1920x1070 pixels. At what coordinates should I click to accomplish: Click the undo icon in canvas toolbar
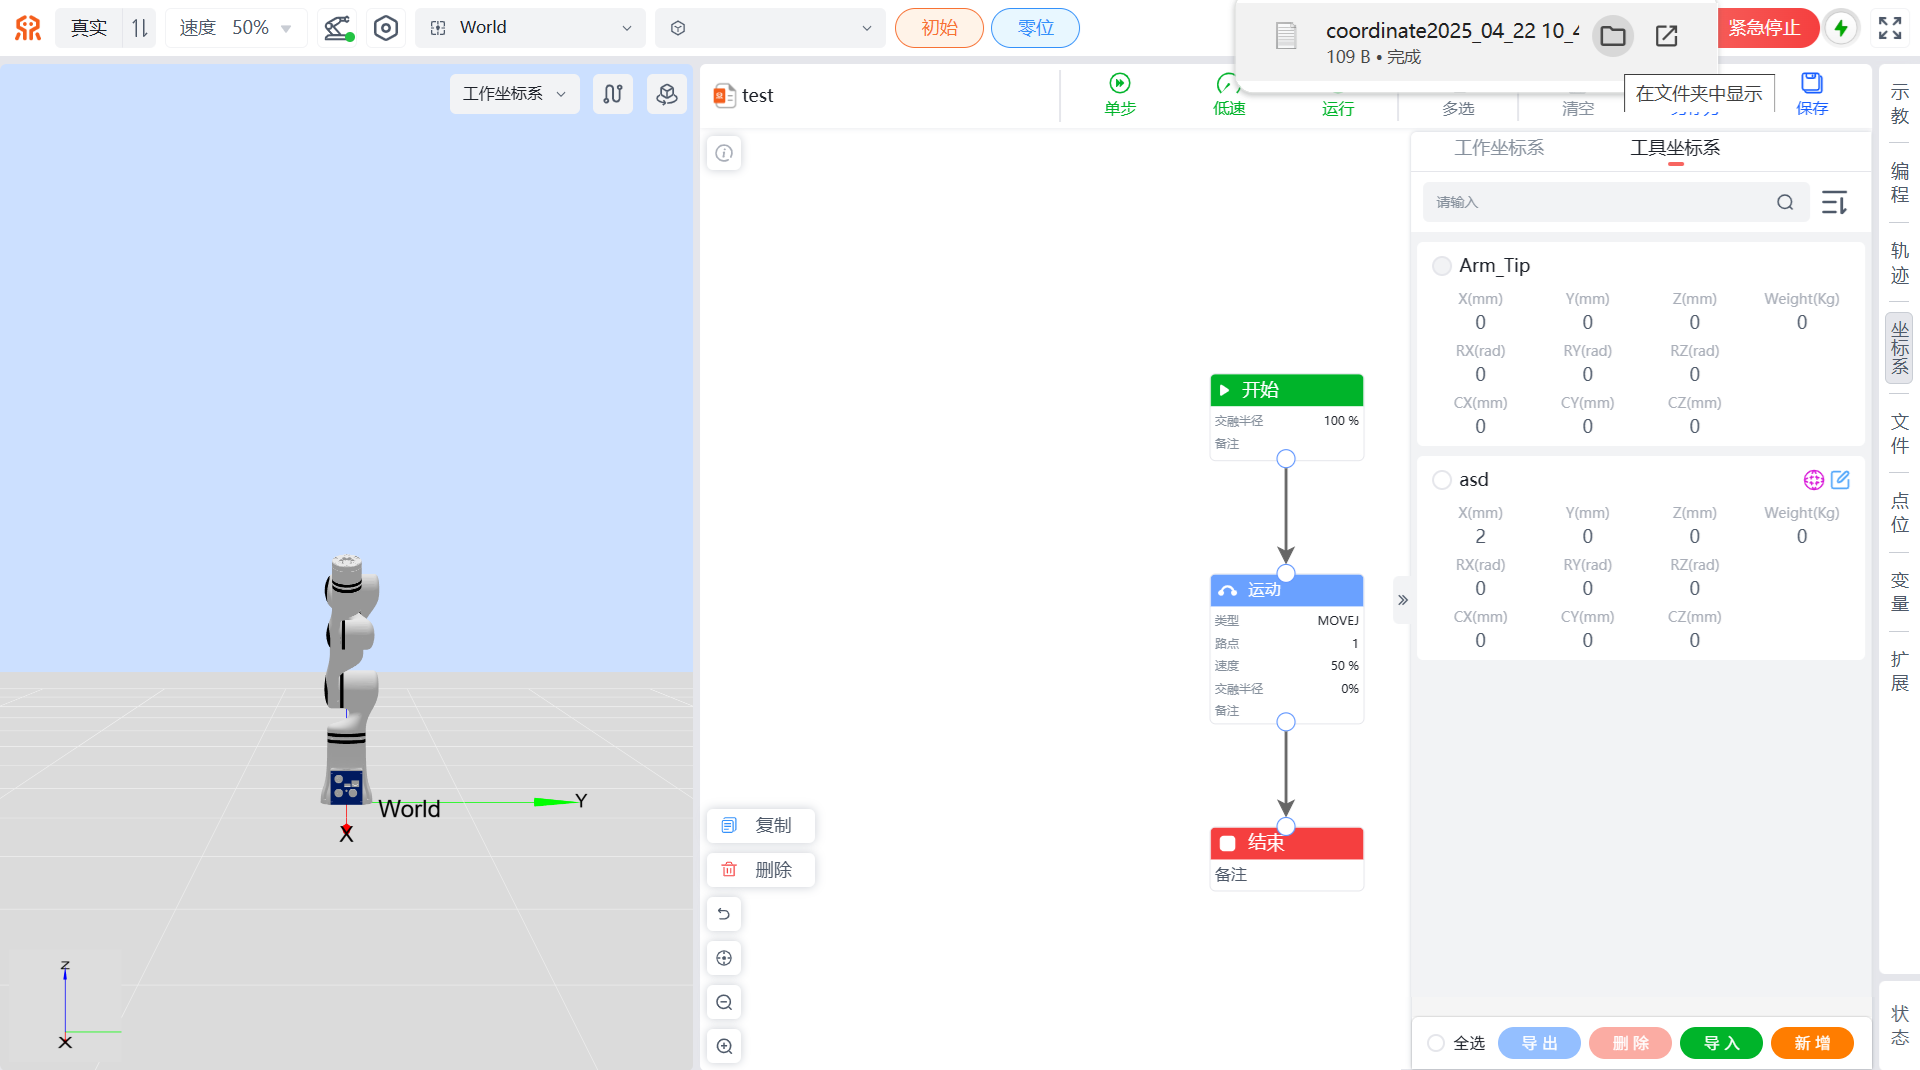724,914
